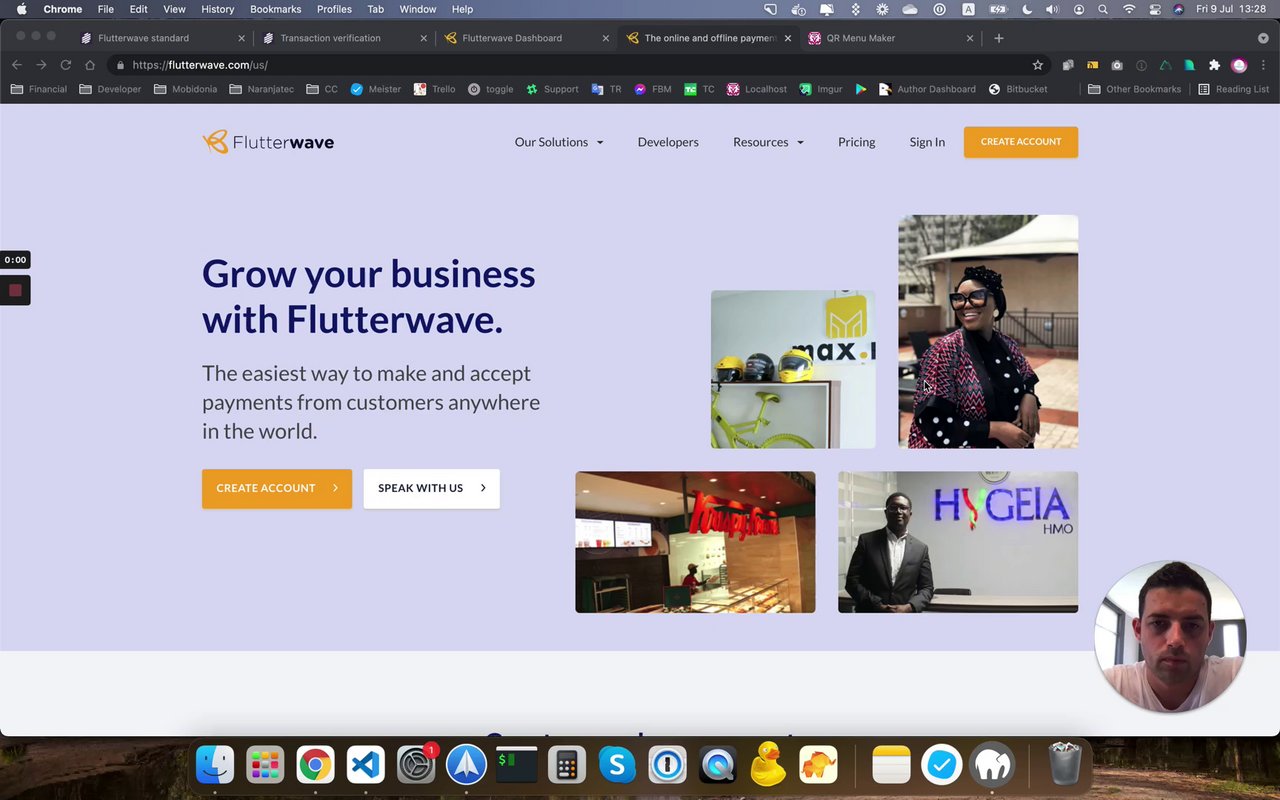Click the browser home icon
The image size is (1280, 800).
click(89, 65)
